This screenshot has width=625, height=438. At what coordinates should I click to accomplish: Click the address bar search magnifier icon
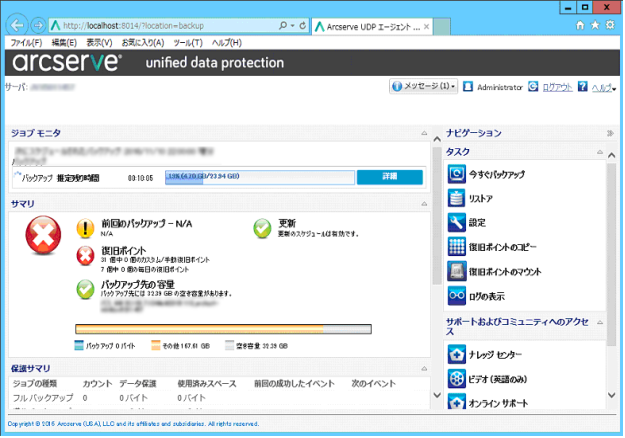click(x=283, y=26)
